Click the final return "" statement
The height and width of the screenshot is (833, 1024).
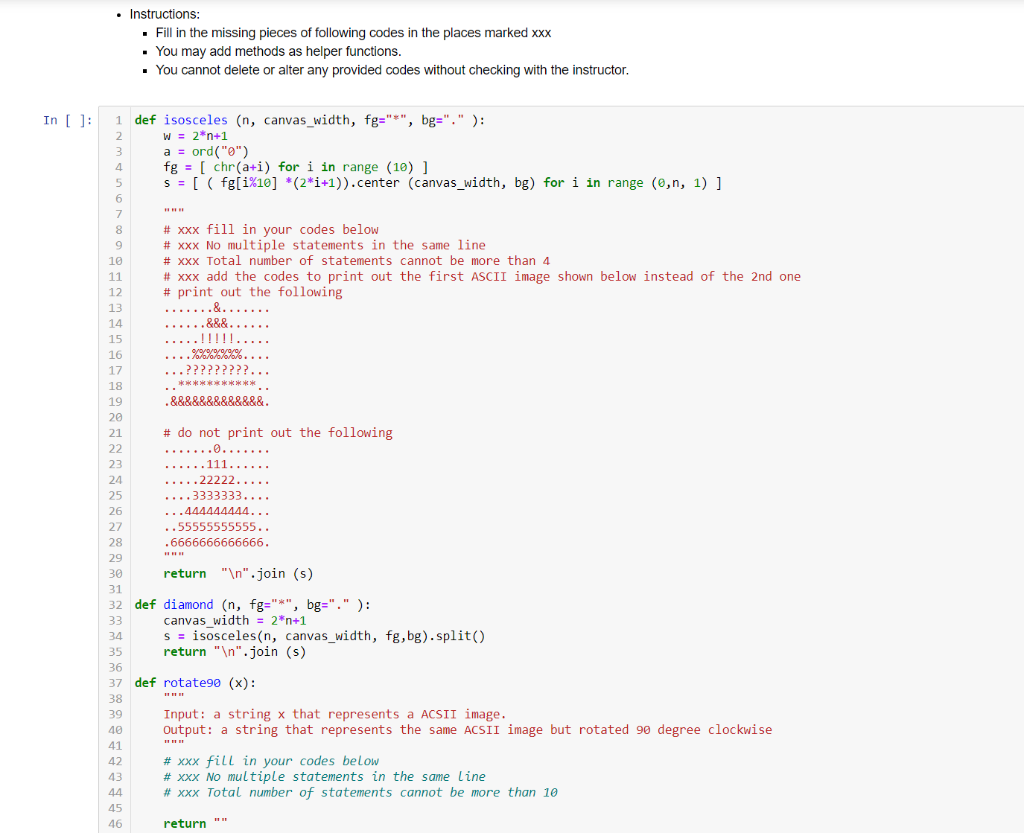coord(190,823)
